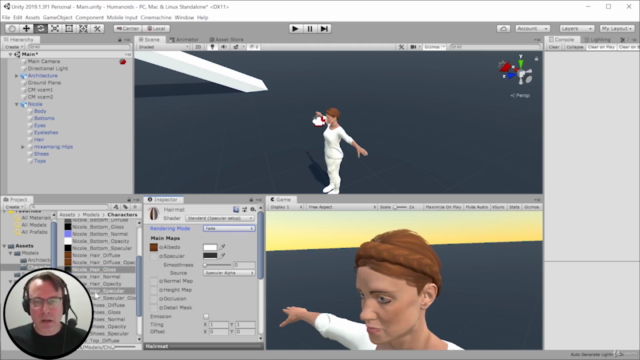Select the Hand tool

[x=12, y=29]
